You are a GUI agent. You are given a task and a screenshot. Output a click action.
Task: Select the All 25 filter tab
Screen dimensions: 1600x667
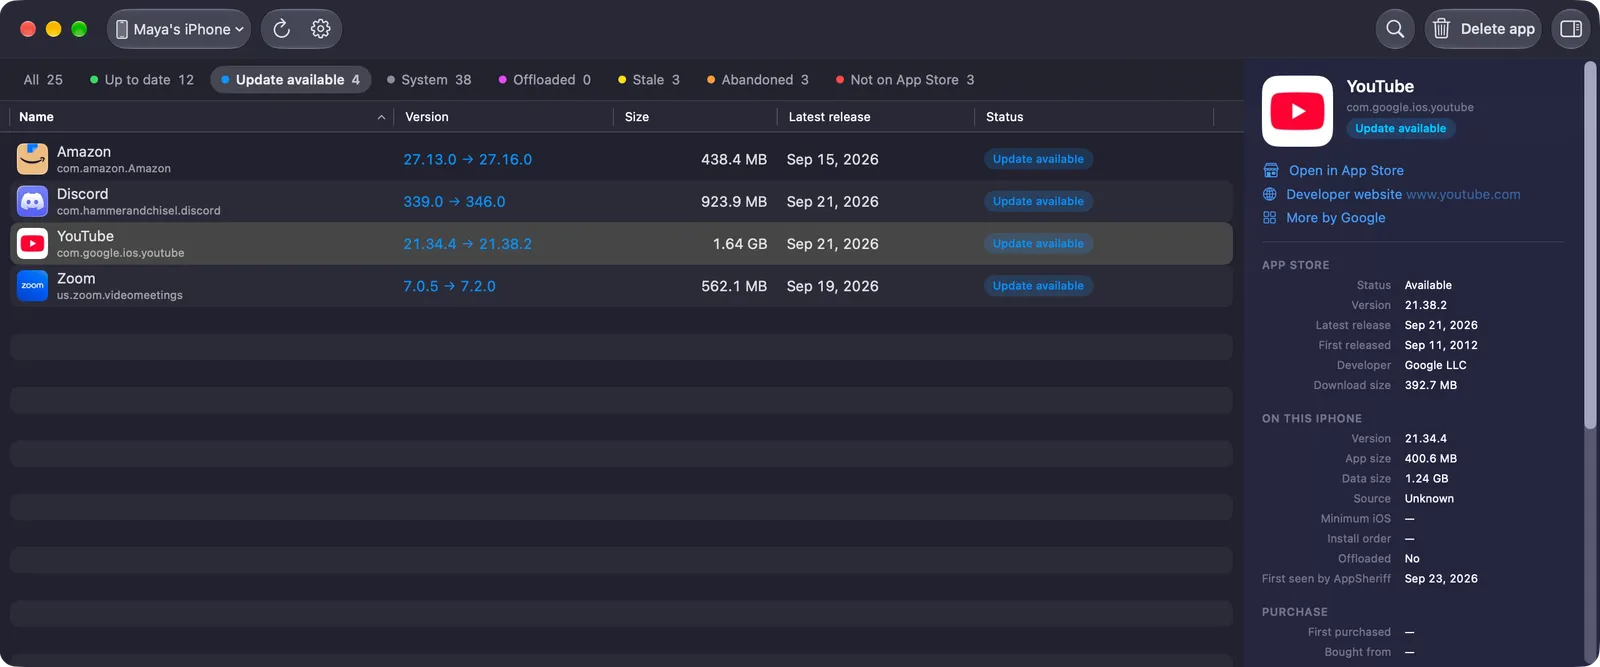(43, 80)
